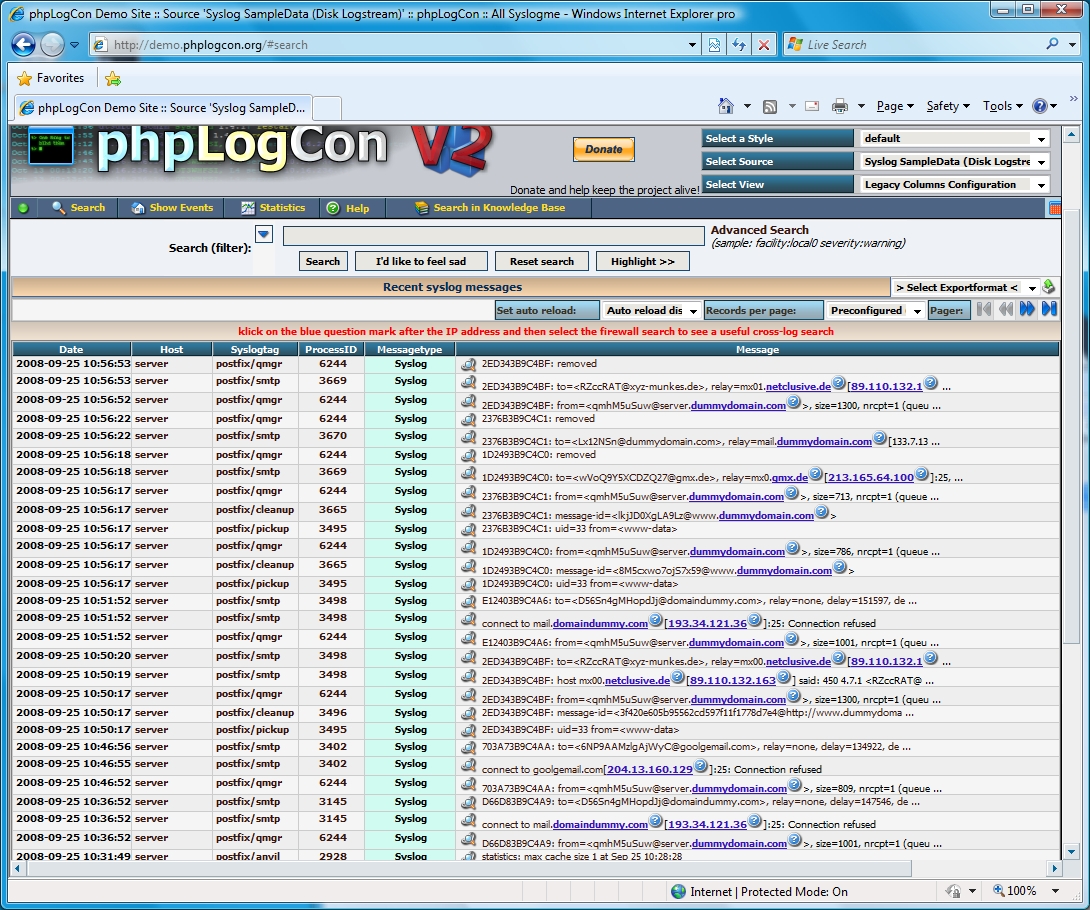Expand the search filter arrow button

264,234
